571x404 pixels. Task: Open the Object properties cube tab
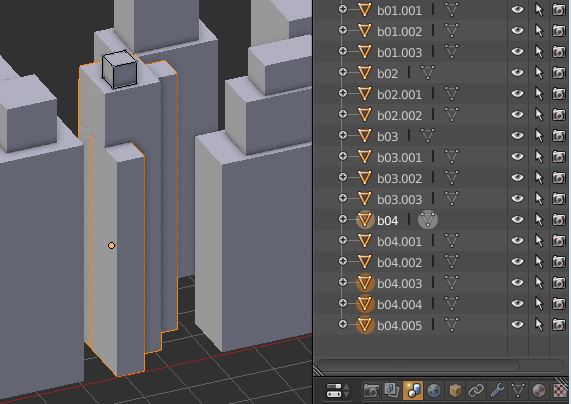pos(455,391)
